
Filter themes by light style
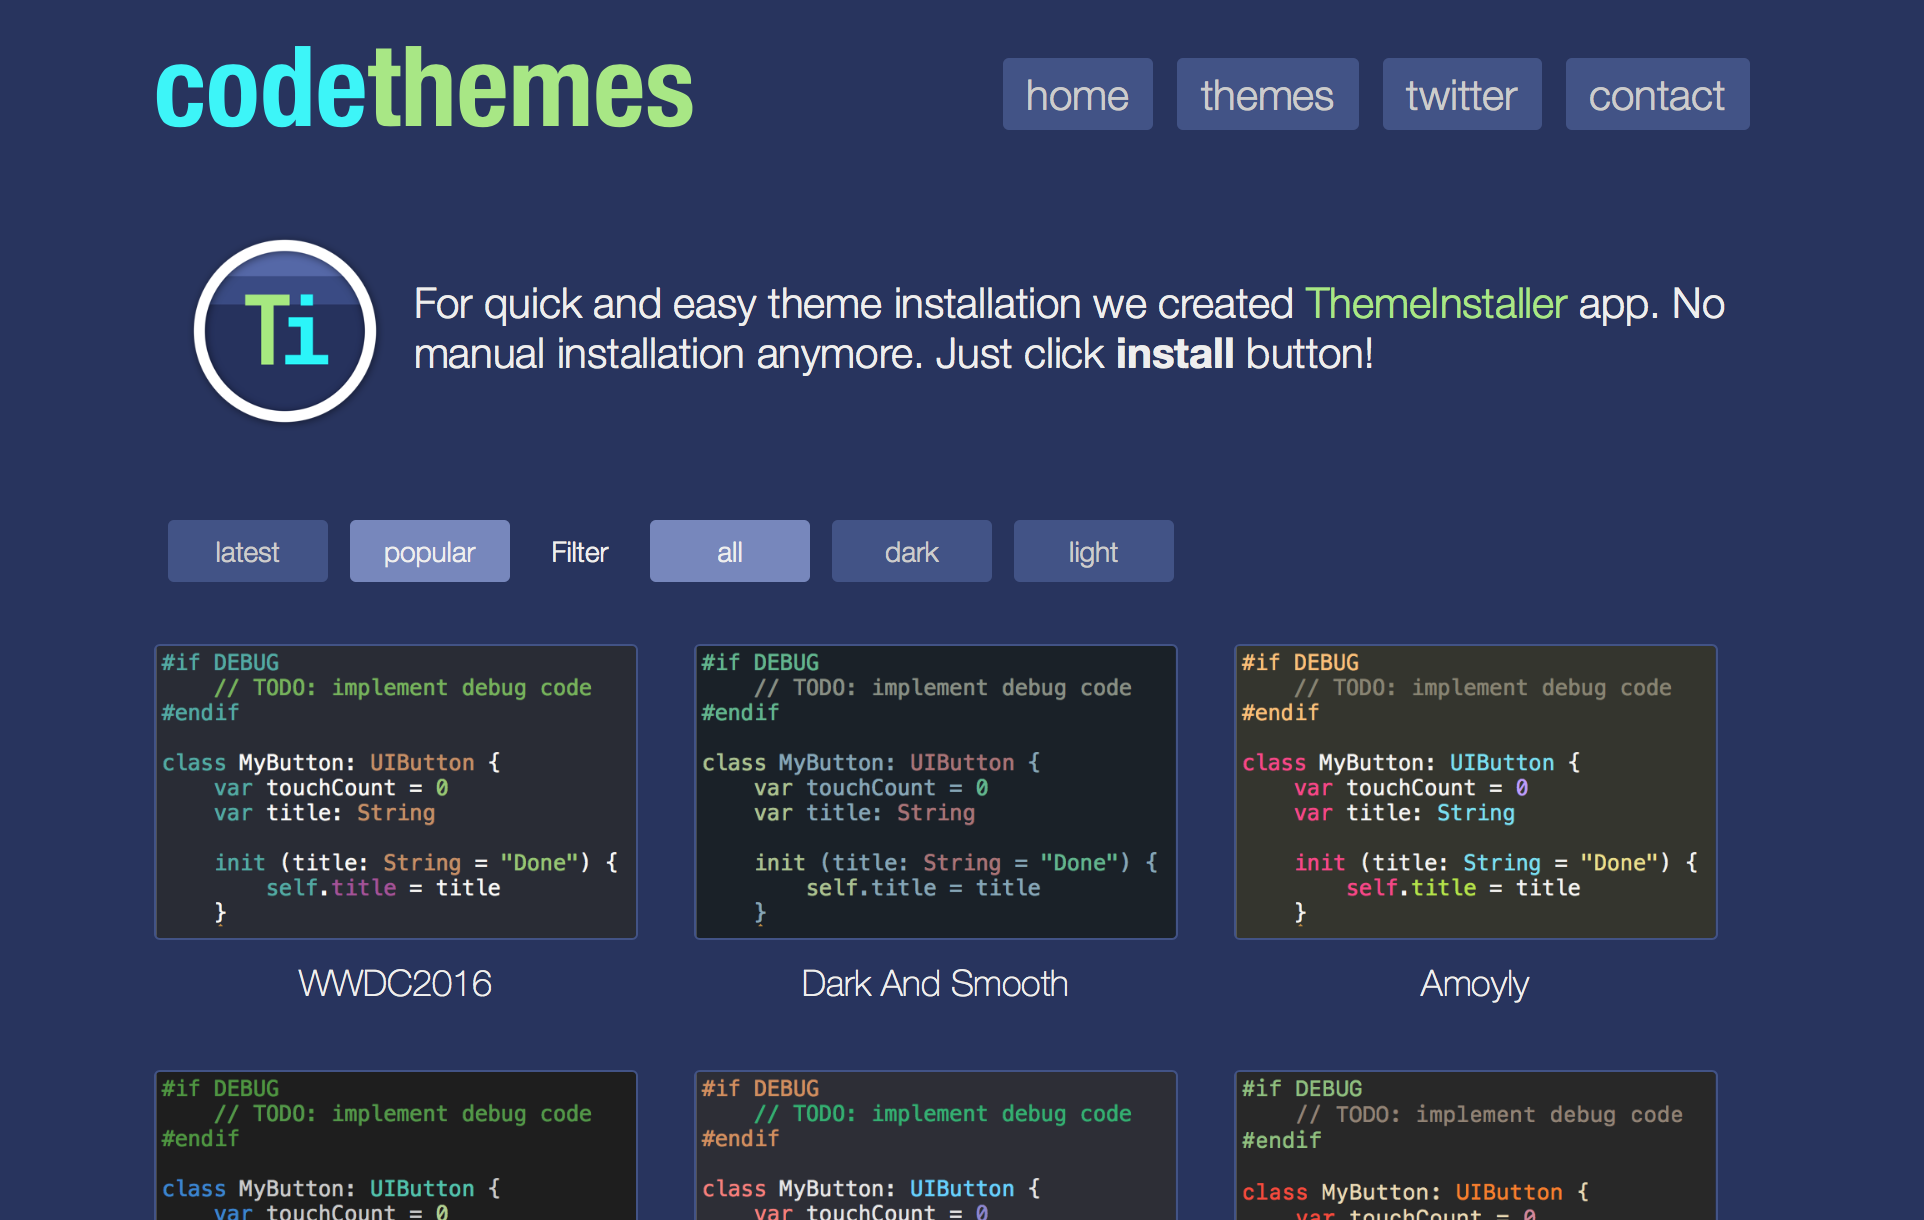(x=1093, y=551)
